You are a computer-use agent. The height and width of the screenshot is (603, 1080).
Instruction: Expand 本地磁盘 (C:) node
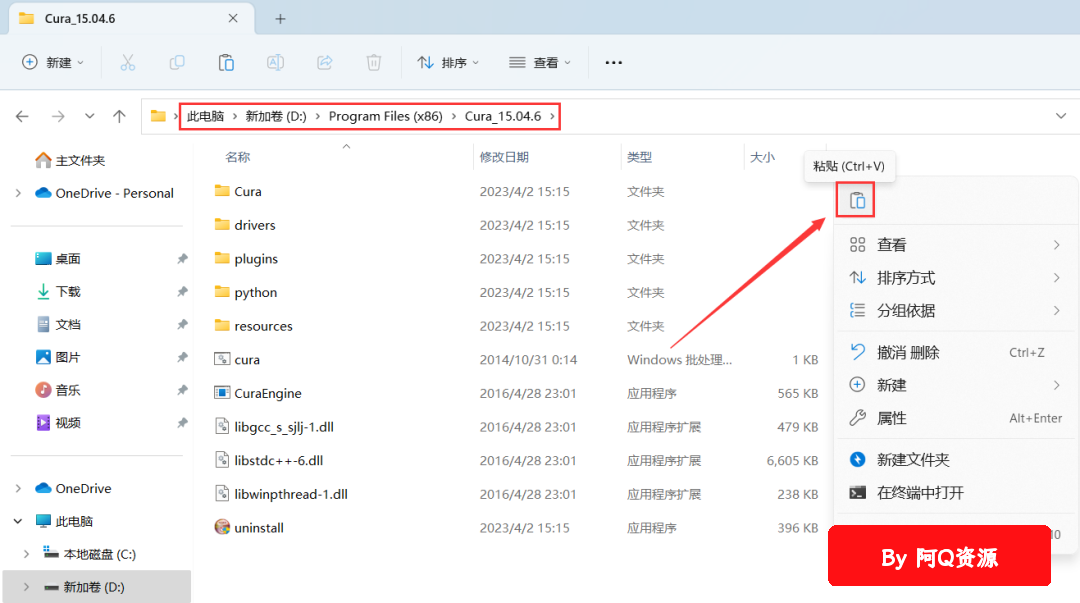coord(26,554)
